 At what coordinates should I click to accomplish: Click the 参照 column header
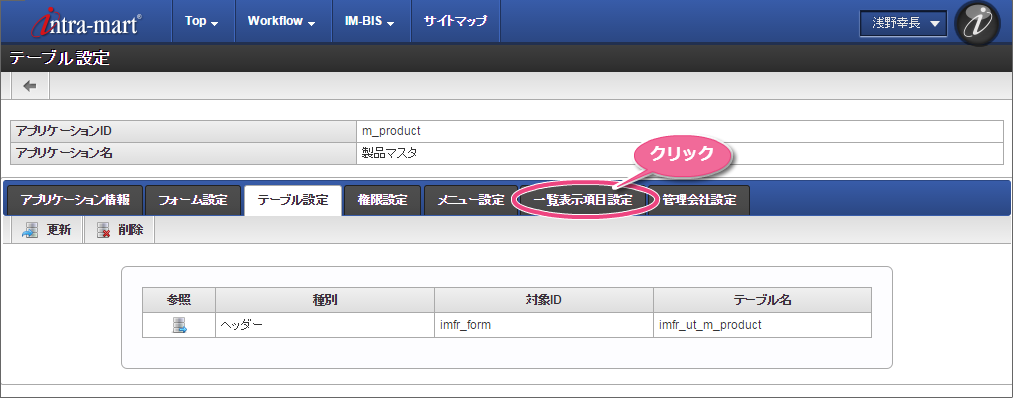click(179, 300)
